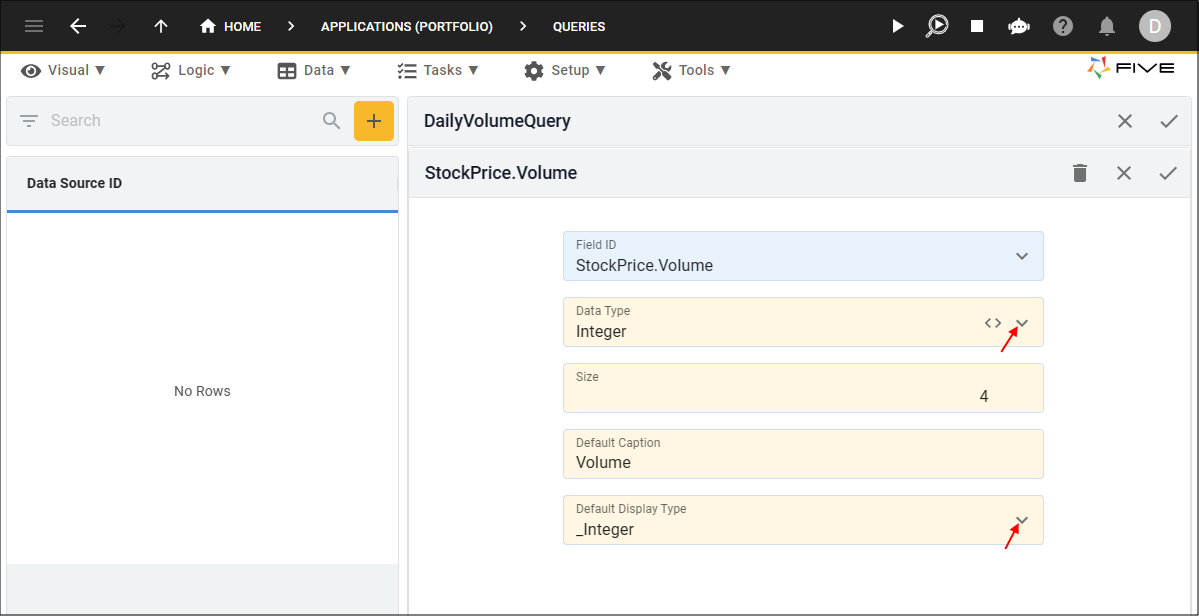Image resolution: width=1199 pixels, height=616 pixels.
Task: Open notifications bell
Action: pyautogui.click(x=1106, y=27)
